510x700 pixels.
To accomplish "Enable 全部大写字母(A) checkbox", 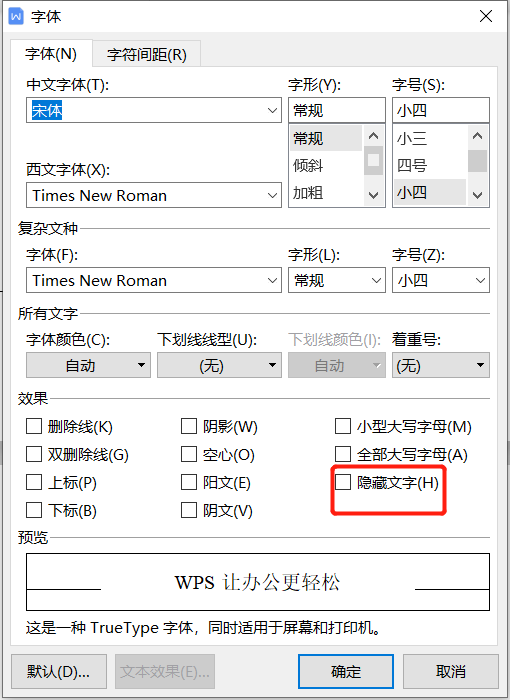I will (x=343, y=454).
